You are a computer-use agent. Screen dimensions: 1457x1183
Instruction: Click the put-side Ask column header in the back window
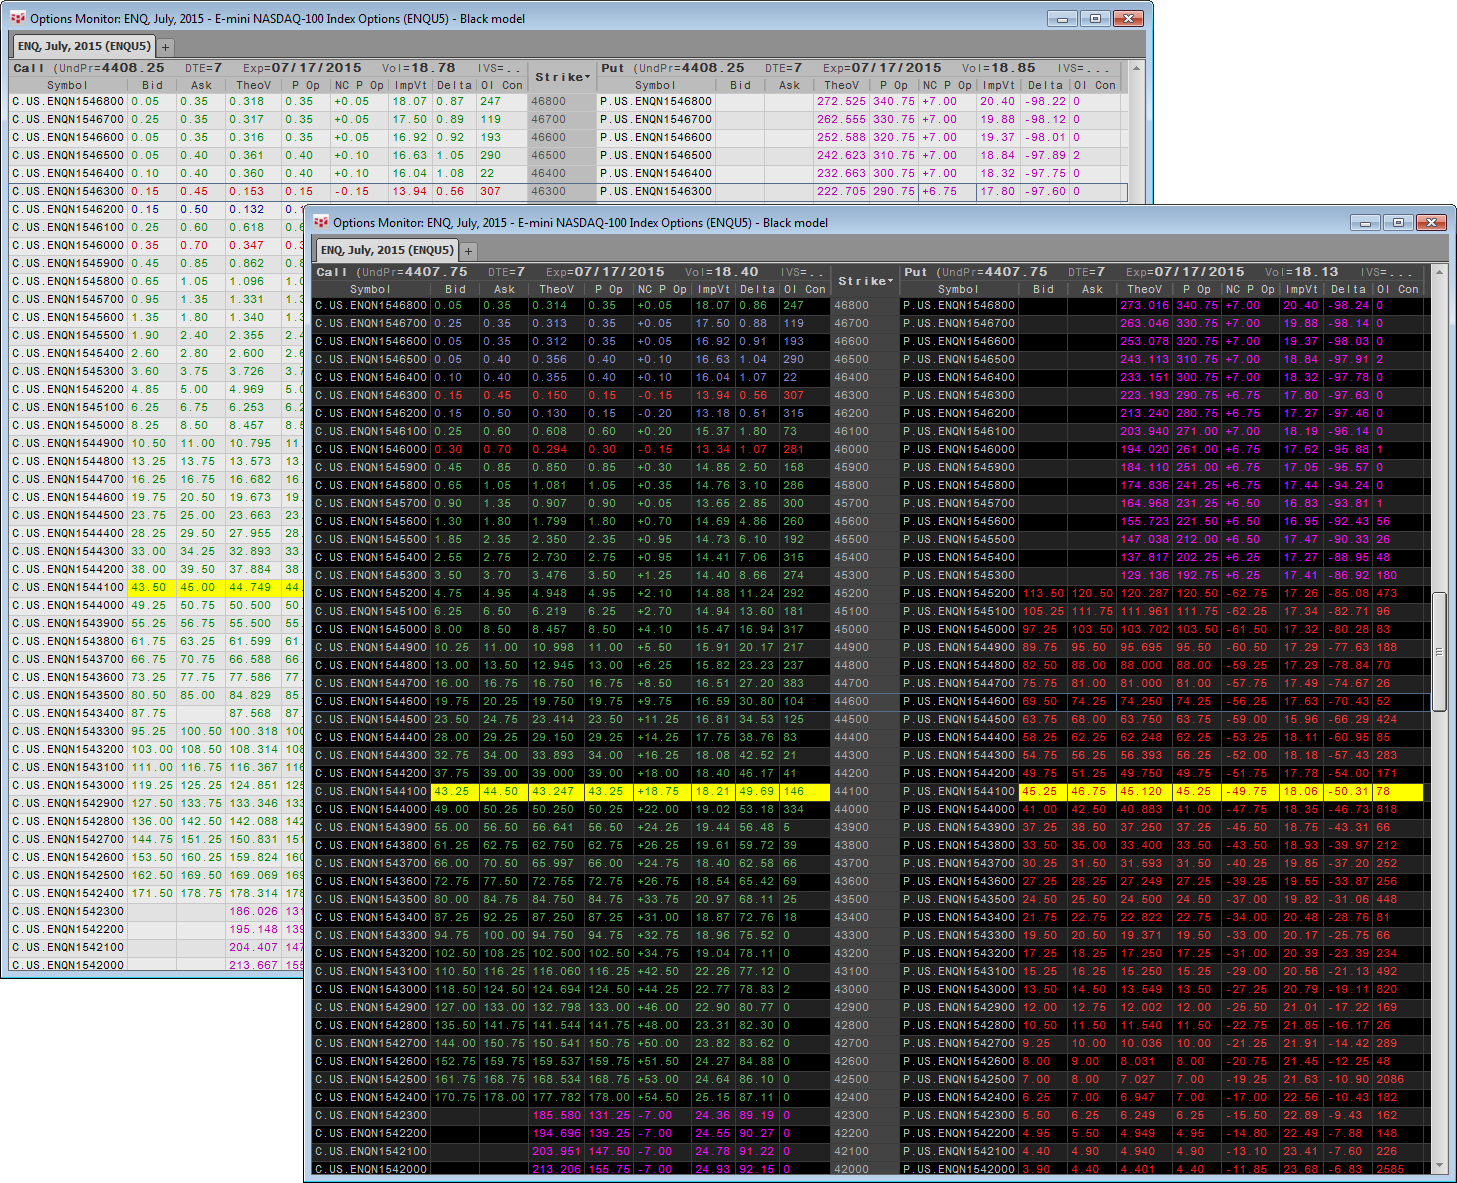[789, 85]
